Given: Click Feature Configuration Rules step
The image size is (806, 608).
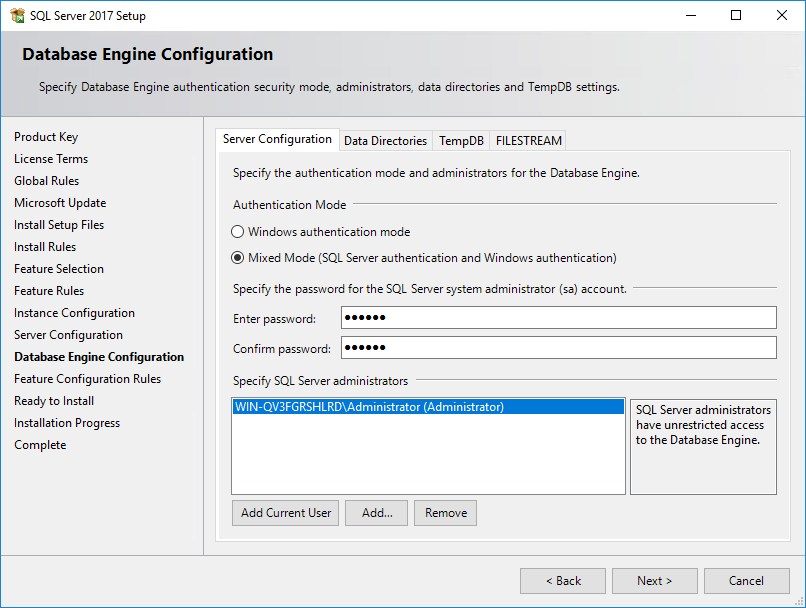Looking at the screenshot, I should click(x=87, y=379).
